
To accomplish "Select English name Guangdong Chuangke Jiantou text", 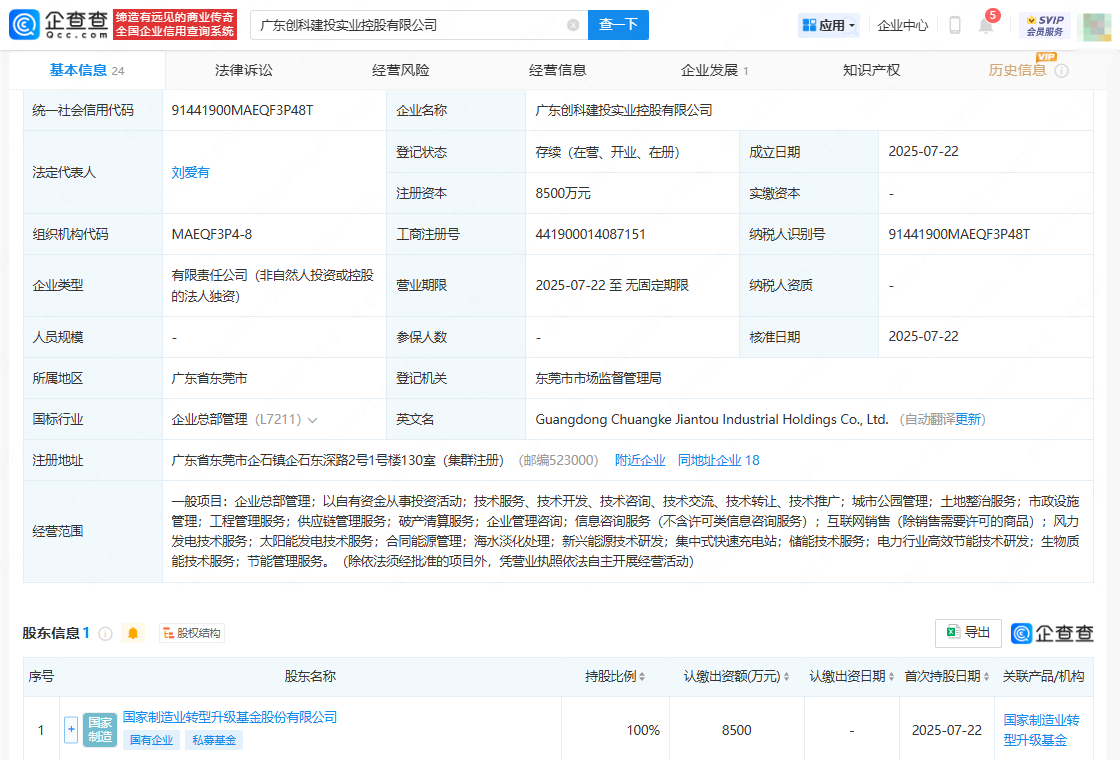I will click(712, 419).
